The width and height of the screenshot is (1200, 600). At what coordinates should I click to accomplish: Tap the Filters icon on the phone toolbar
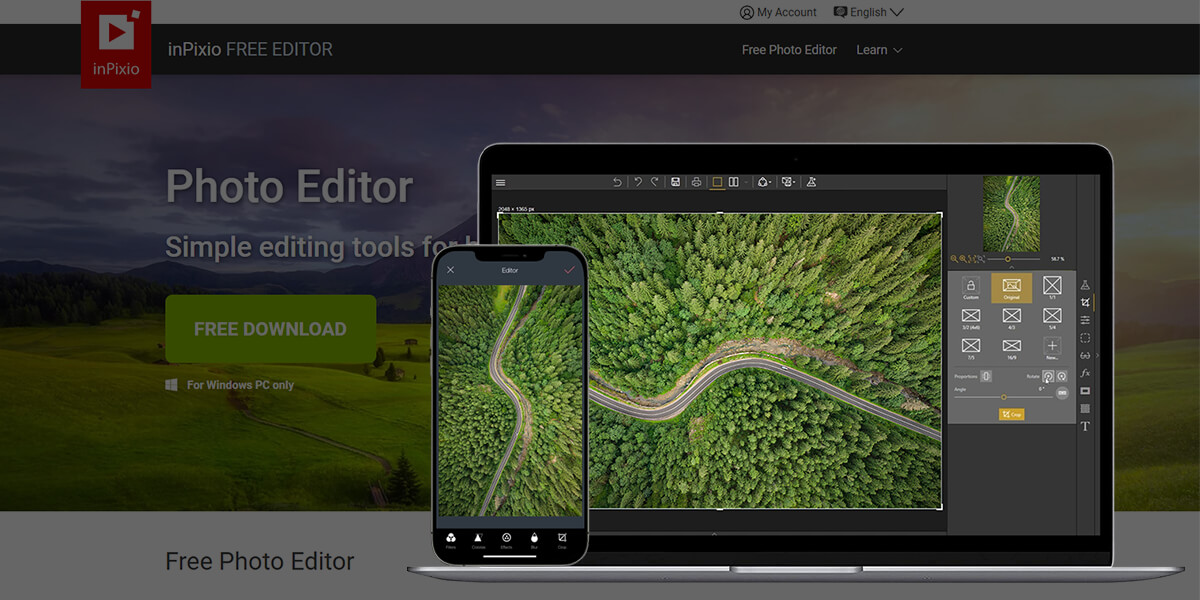click(451, 538)
